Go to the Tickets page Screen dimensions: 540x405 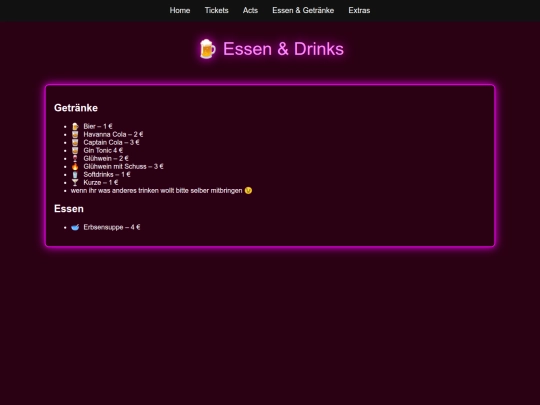[x=217, y=10]
